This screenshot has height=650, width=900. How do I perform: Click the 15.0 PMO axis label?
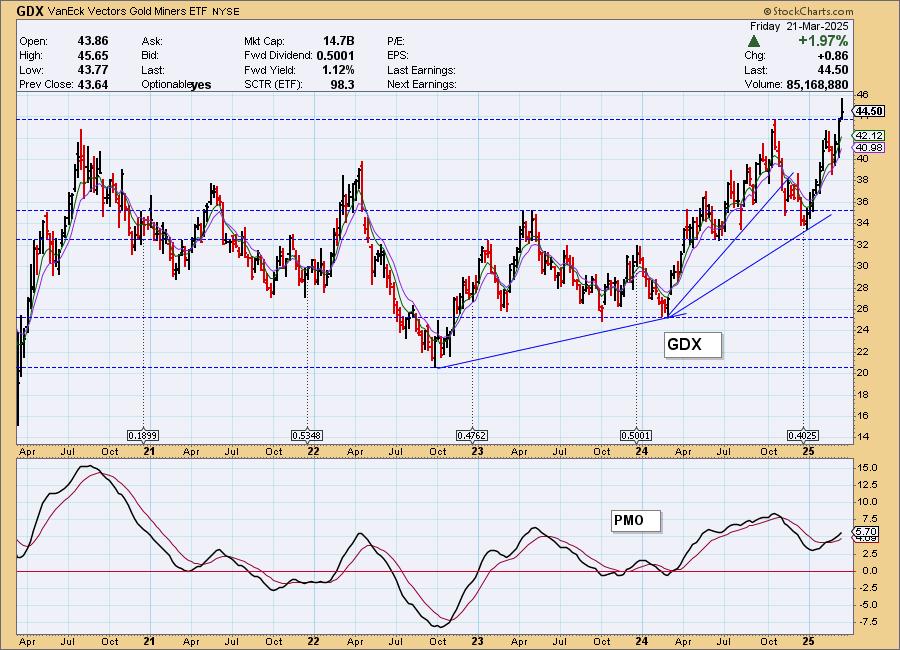pos(867,468)
